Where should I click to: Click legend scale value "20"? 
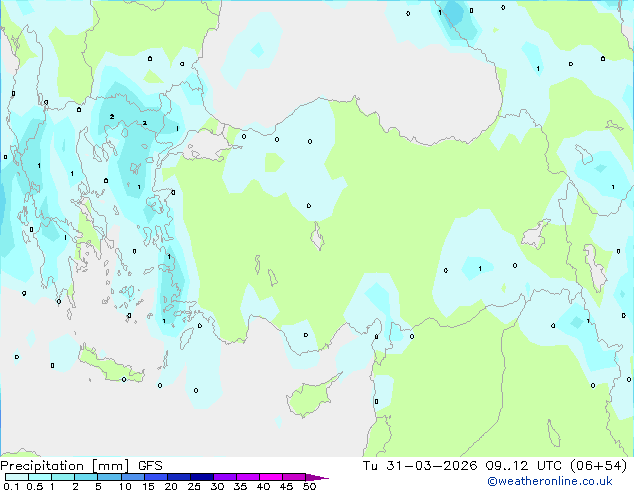coord(171,486)
